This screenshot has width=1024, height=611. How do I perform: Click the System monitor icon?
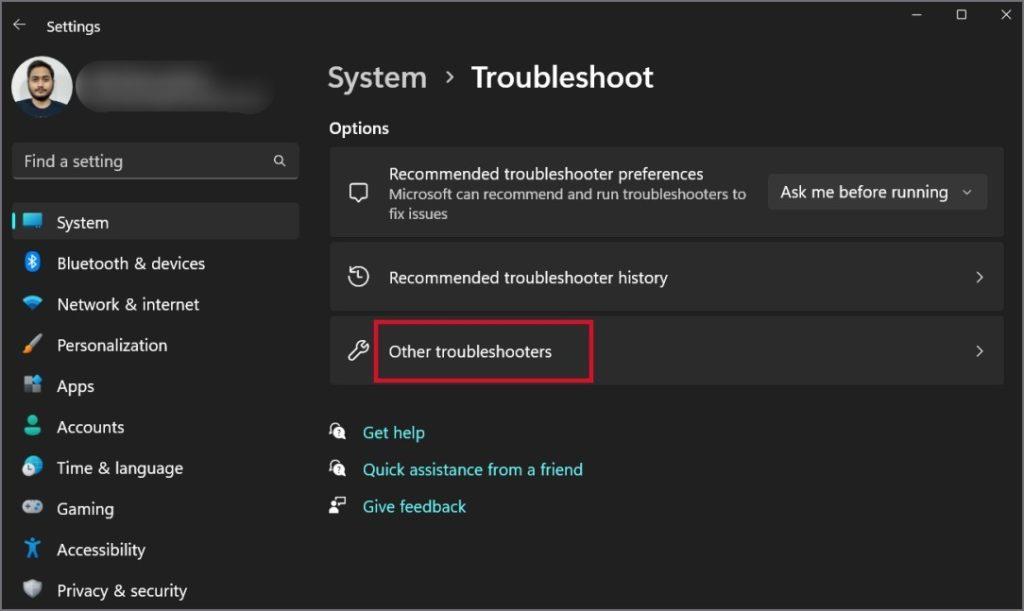[x=33, y=221]
